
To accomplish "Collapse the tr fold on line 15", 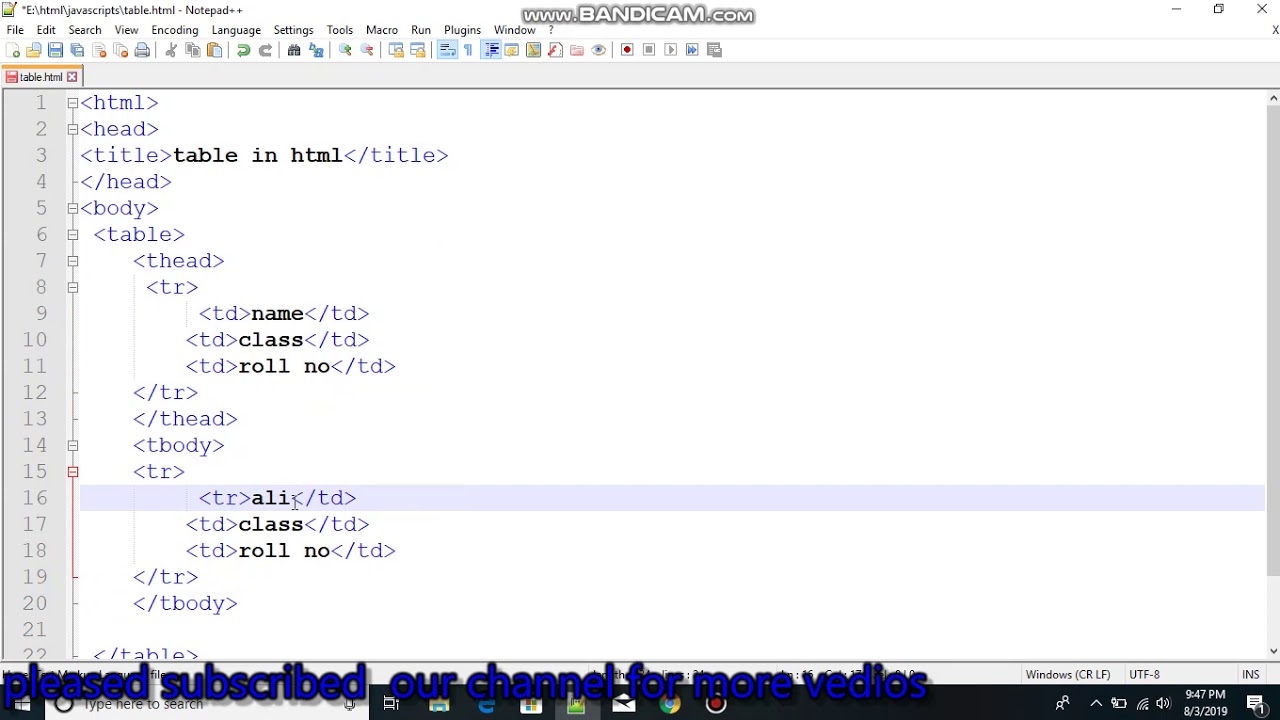I will pyautogui.click(x=72, y=472).
